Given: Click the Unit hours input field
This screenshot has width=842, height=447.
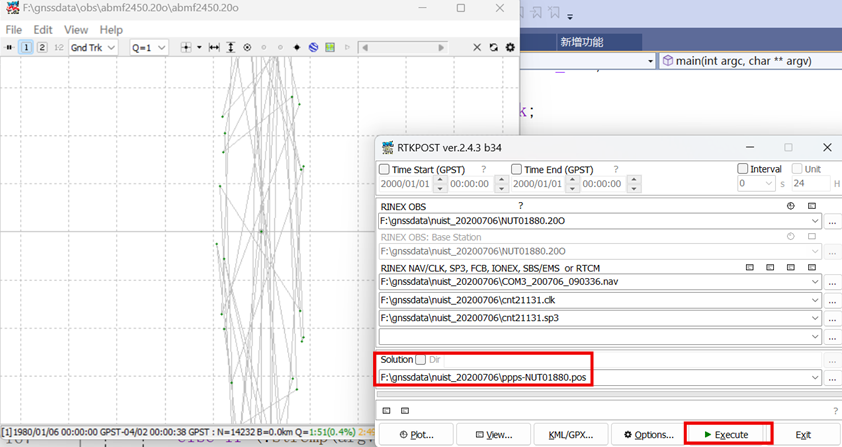Looking at the screenshot, I should pos(811,184).
